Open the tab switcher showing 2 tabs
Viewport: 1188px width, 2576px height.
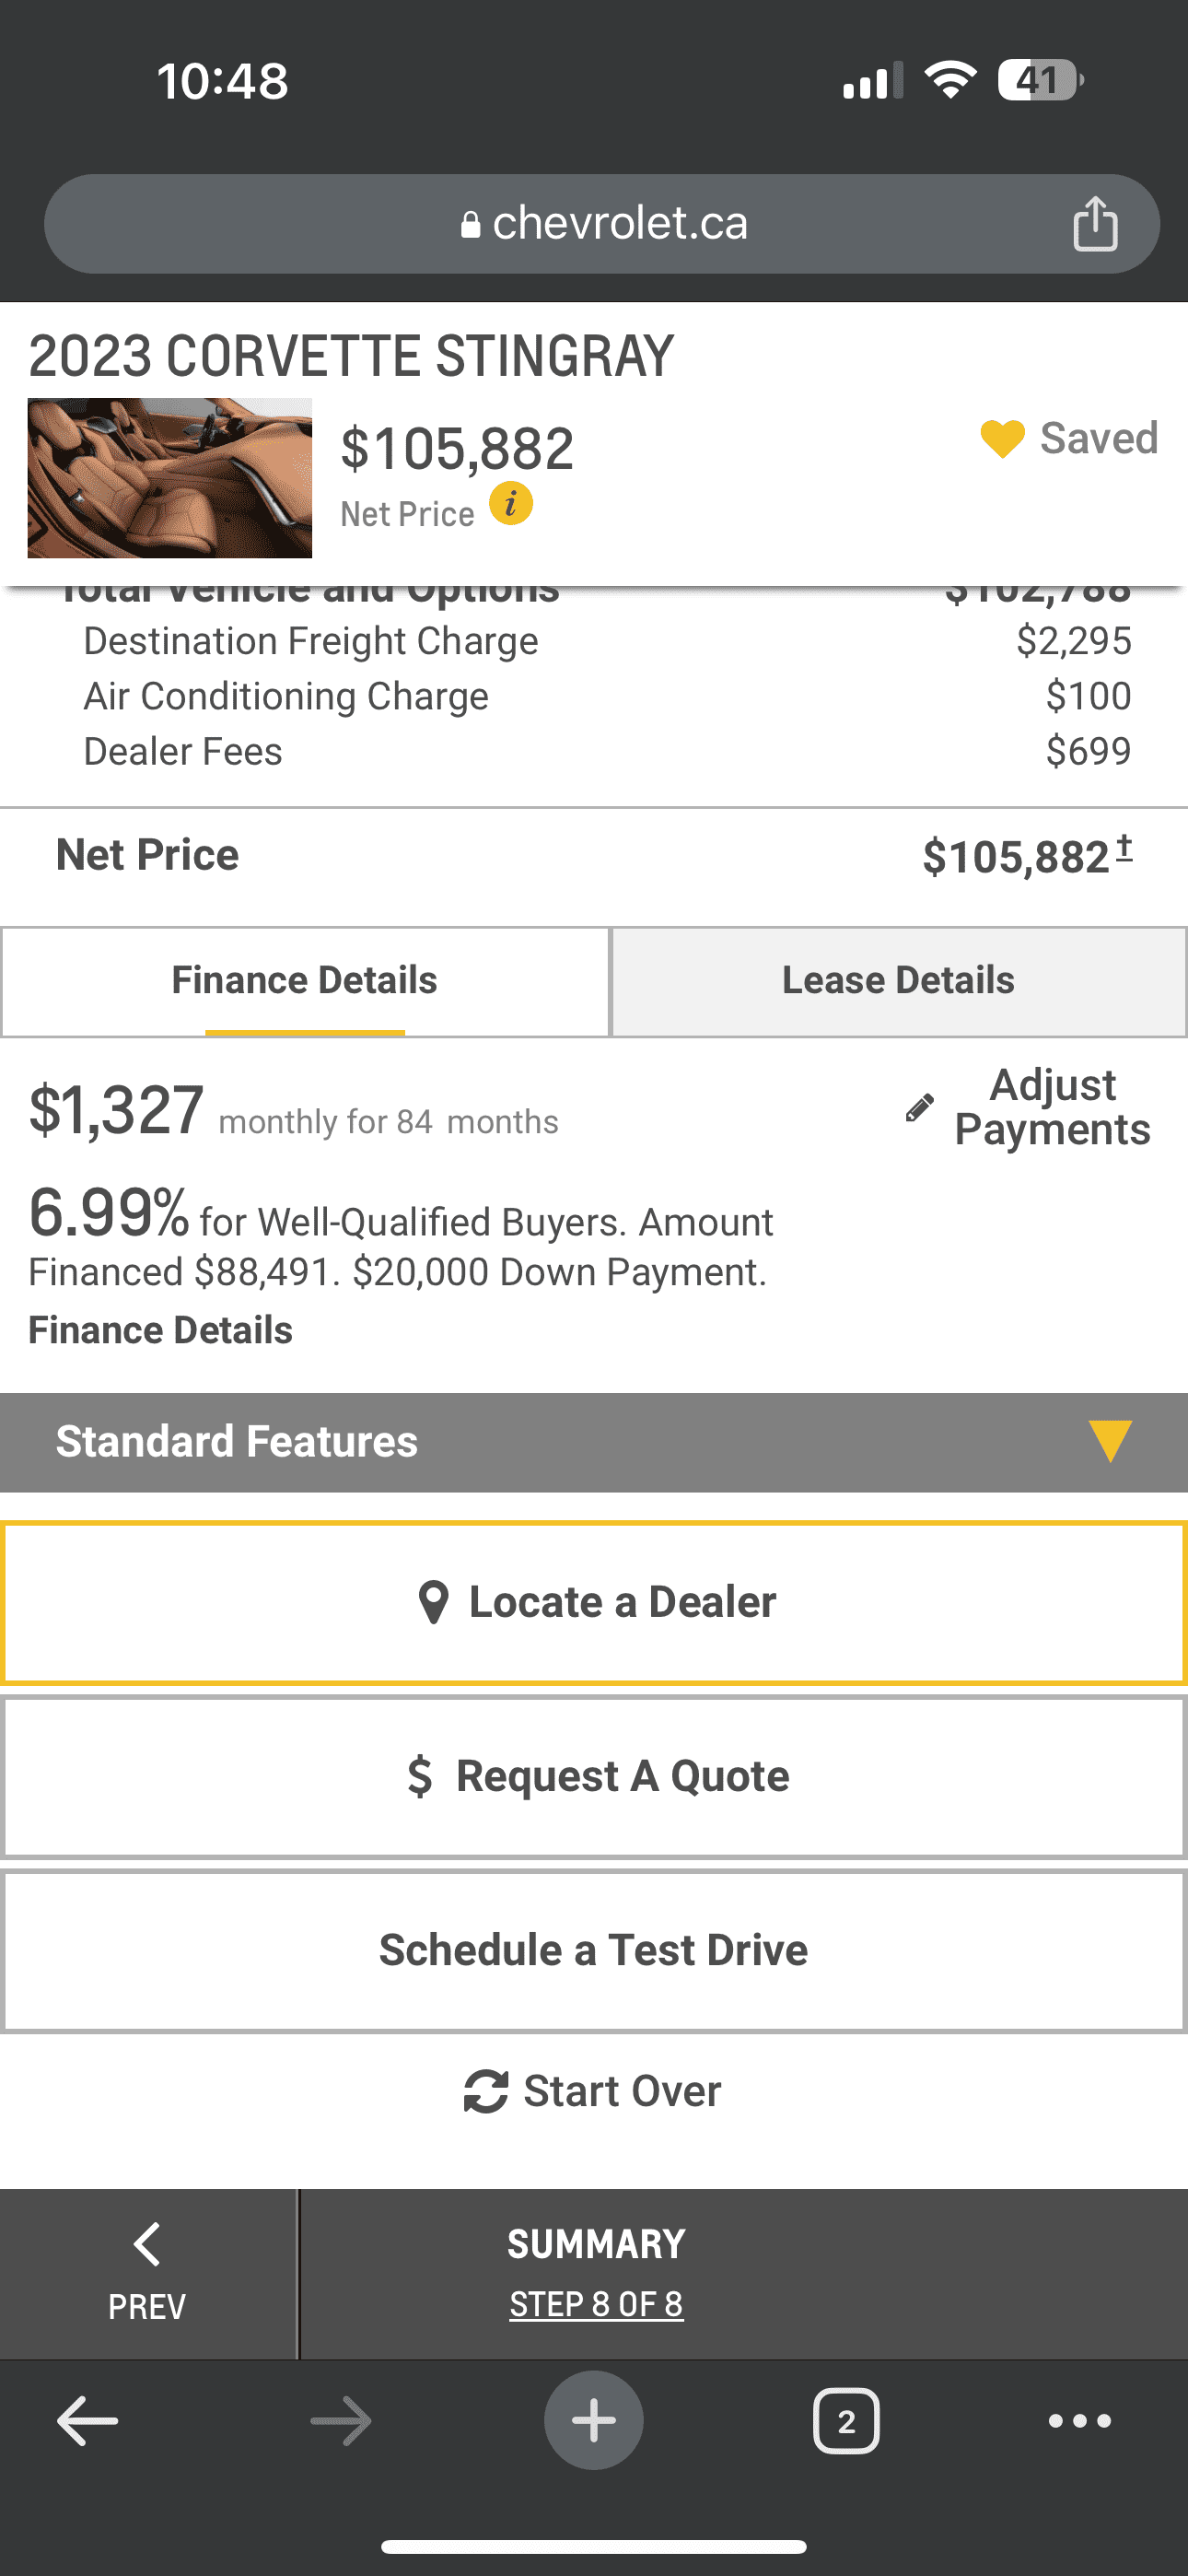(846, 2421)
